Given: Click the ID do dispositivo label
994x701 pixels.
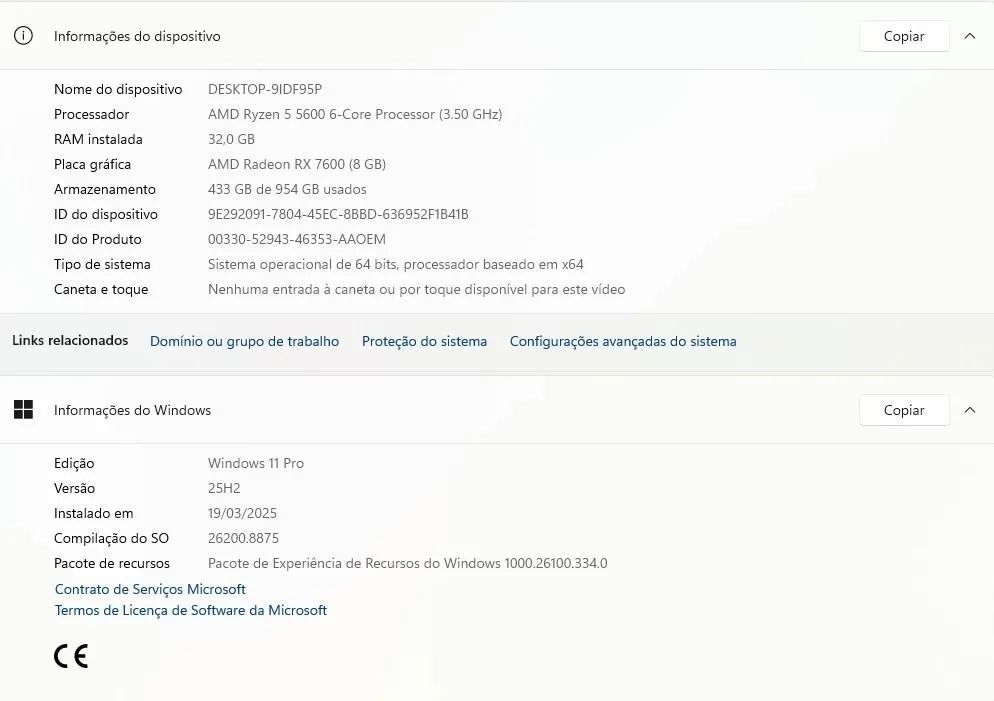Looking at the screenshot, I should tap(106, 214).
